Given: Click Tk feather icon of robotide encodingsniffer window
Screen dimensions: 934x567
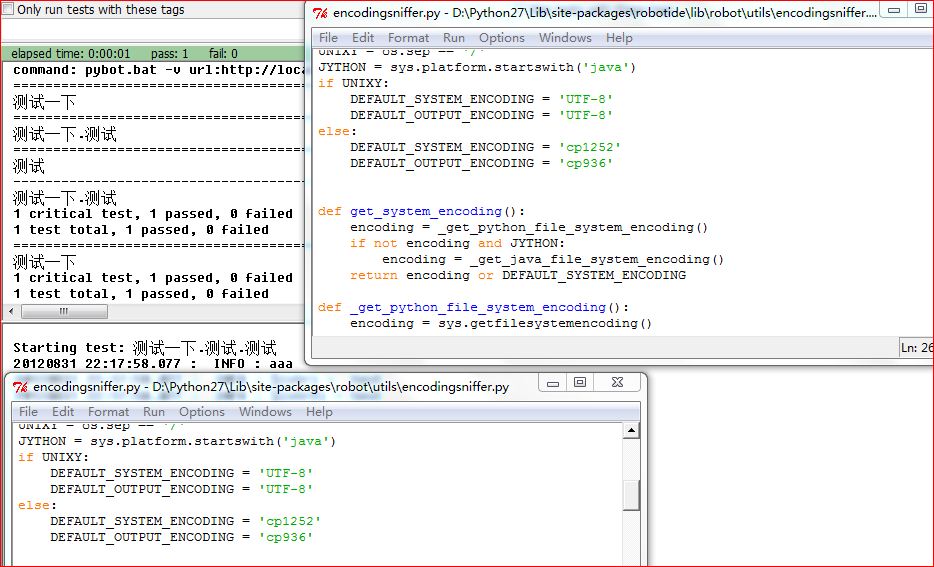Looking at the screenshot, I should [320, 13].
